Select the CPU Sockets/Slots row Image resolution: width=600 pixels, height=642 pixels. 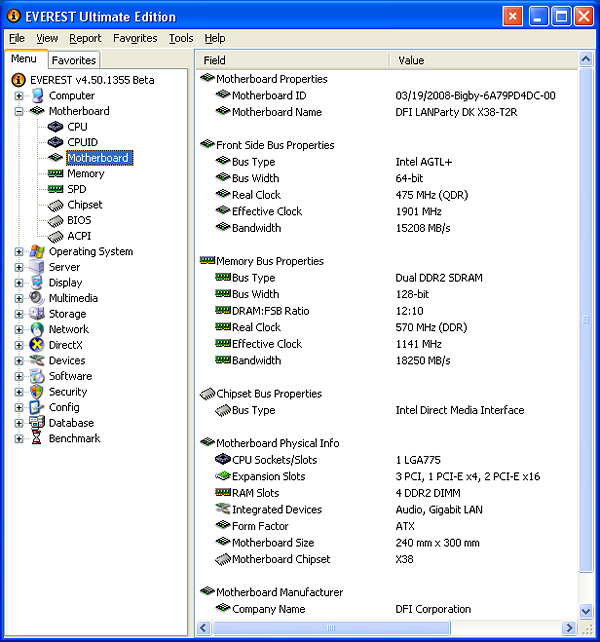point(387,460)
